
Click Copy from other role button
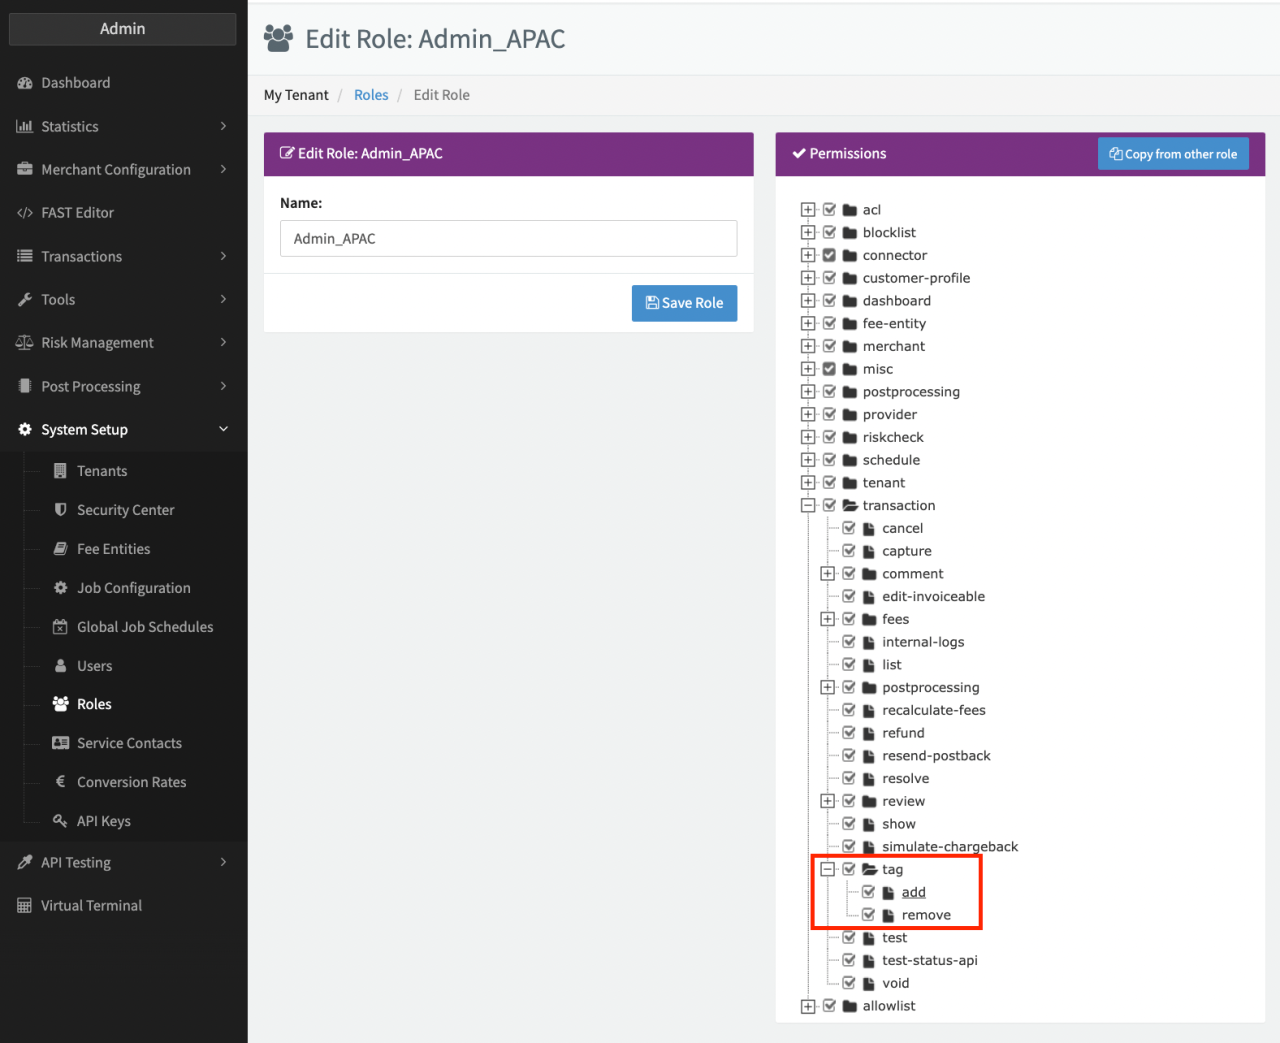point(1173,154)
